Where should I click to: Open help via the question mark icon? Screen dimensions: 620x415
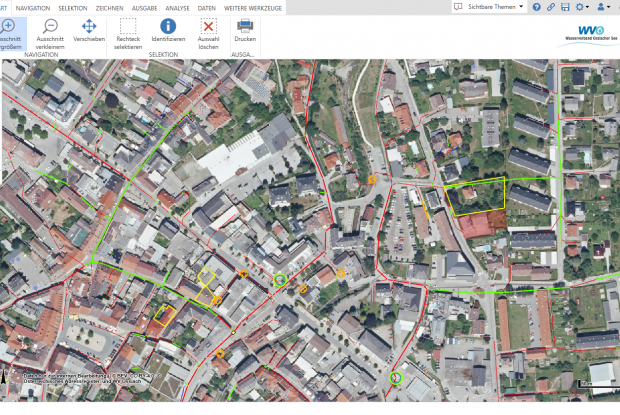coord(535,7)
